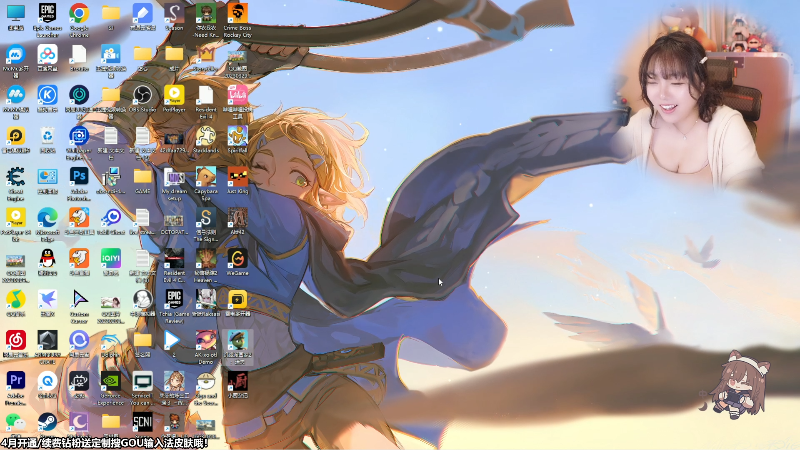Viewport: 800px width, 450px height.
Task: Open the GAME folder
Action: pyautogui.click(x=142, y=177)
